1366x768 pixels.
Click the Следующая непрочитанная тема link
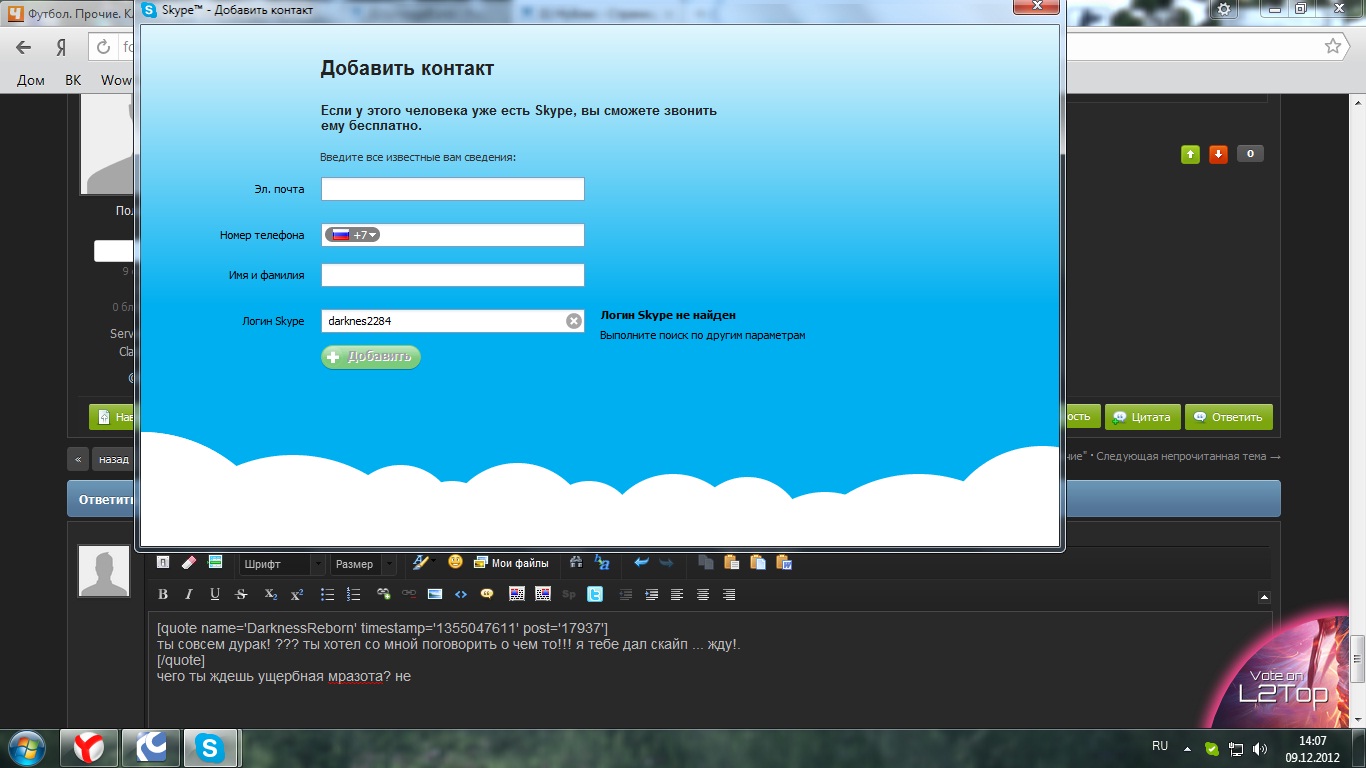click(1186, 456)
